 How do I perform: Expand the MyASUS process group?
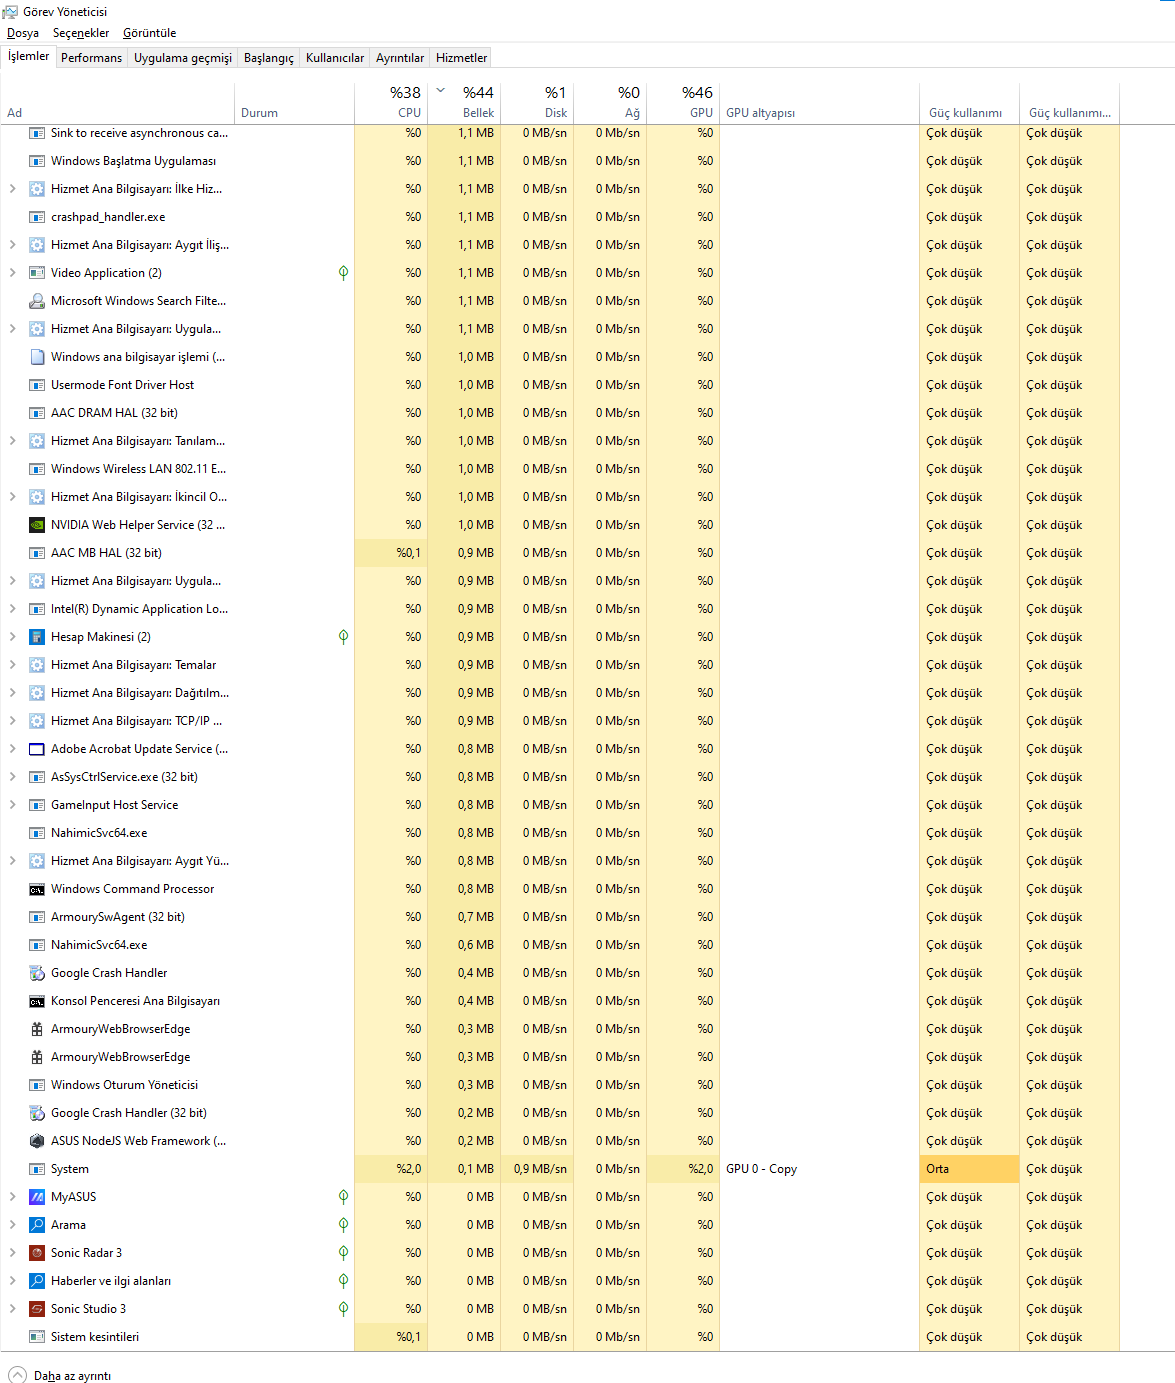(12, 1197)
